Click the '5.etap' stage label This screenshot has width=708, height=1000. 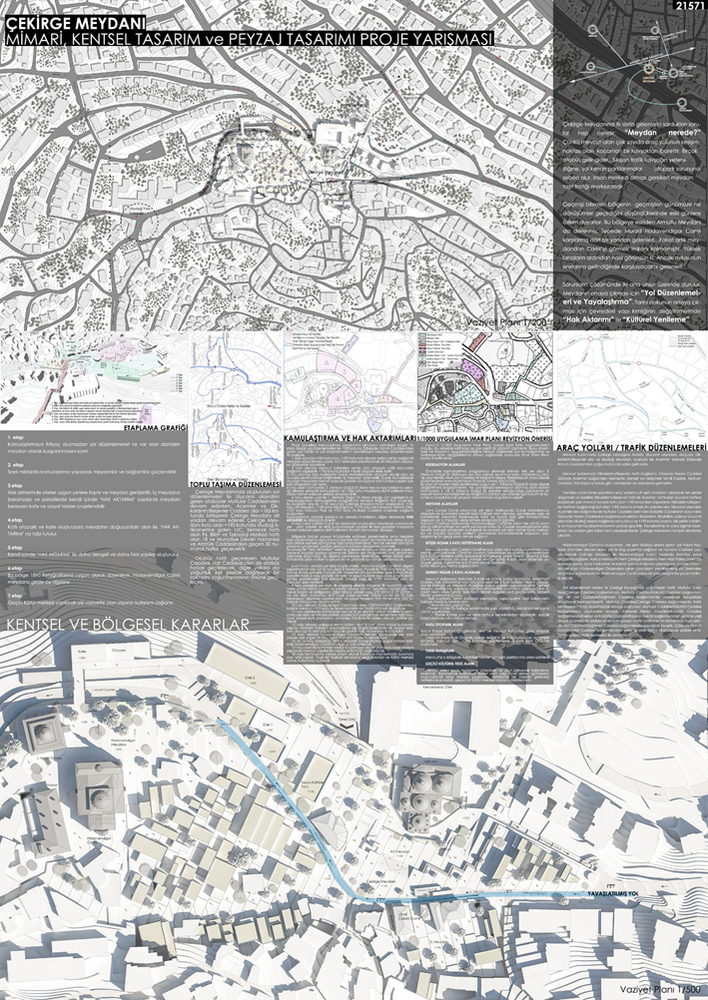click(15, 548)
